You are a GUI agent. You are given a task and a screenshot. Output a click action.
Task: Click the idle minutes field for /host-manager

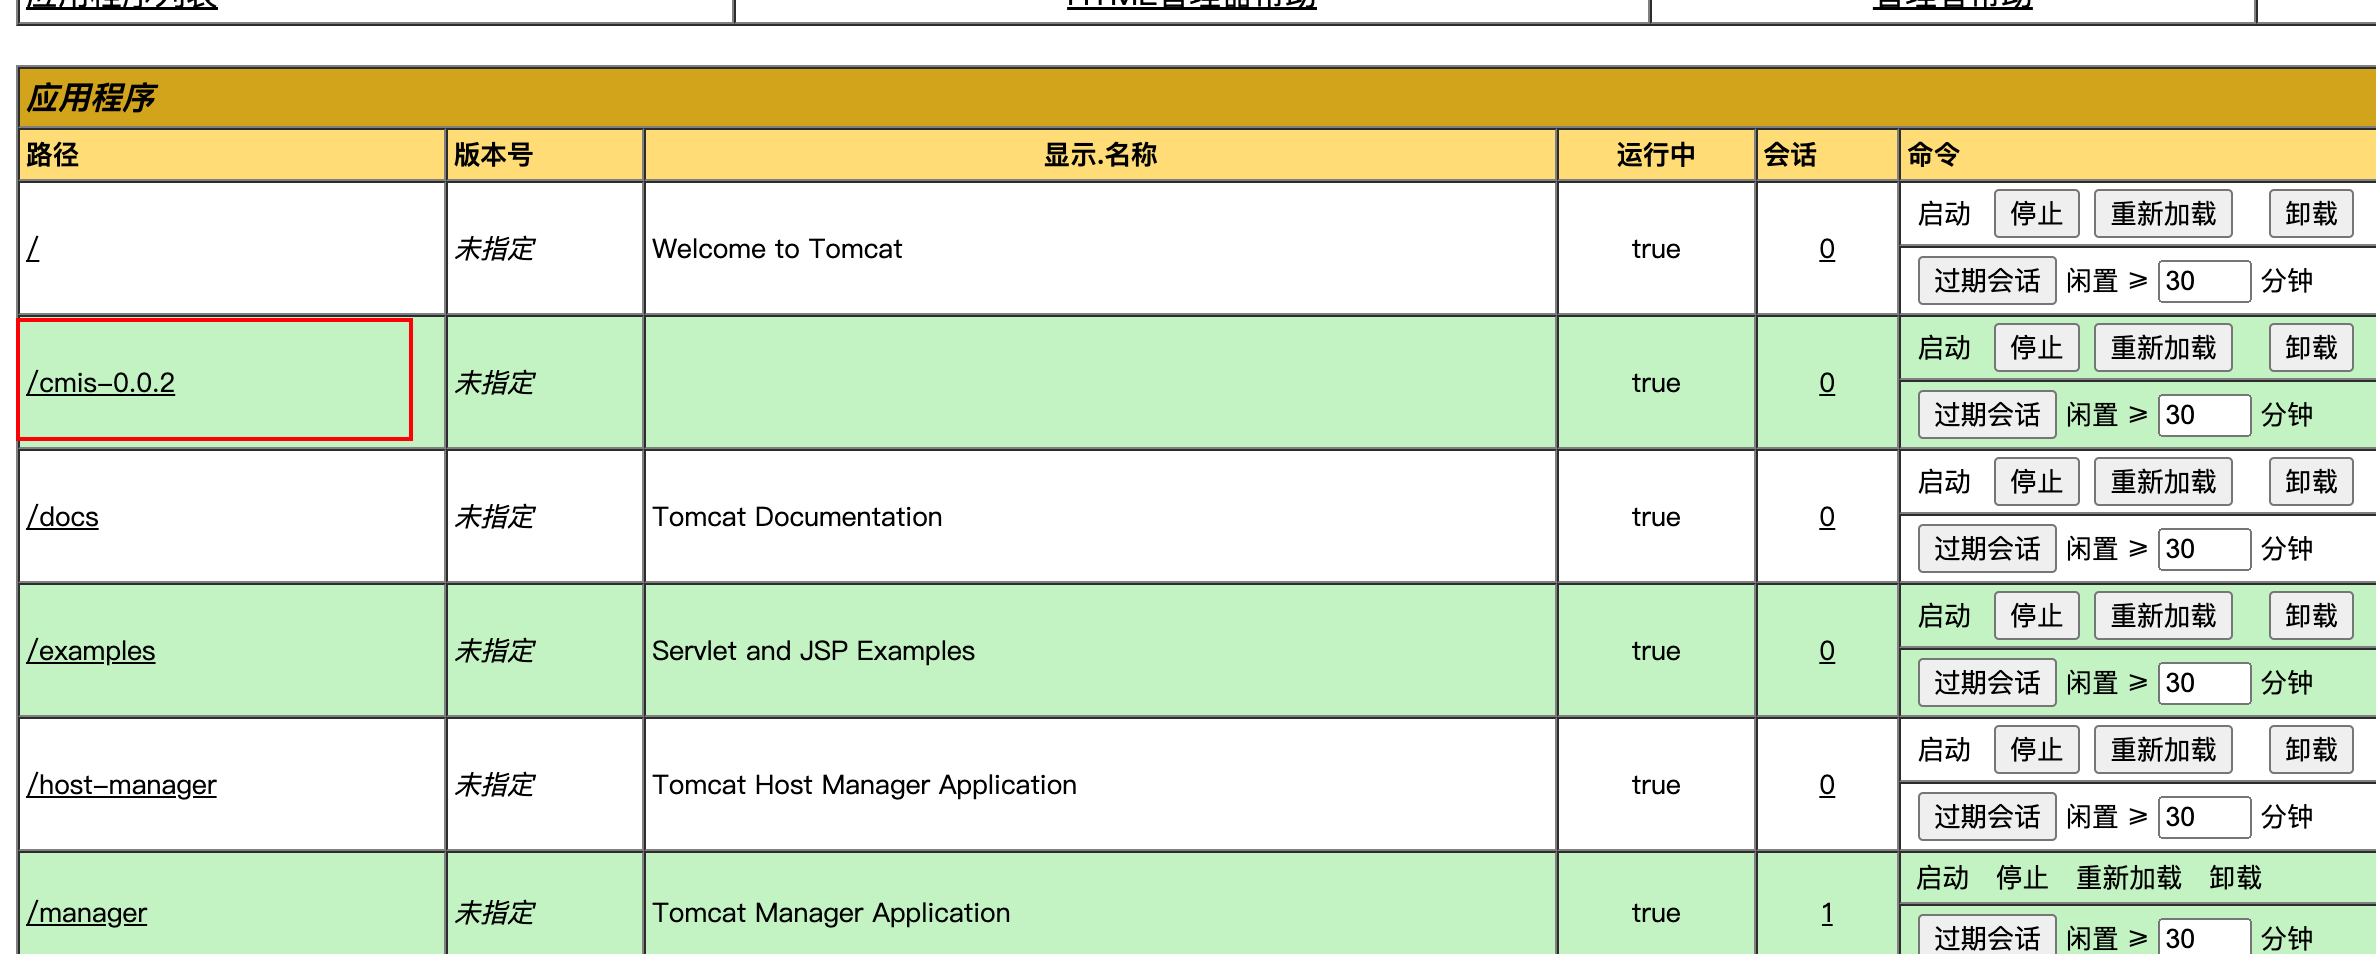pos(2205,817)
